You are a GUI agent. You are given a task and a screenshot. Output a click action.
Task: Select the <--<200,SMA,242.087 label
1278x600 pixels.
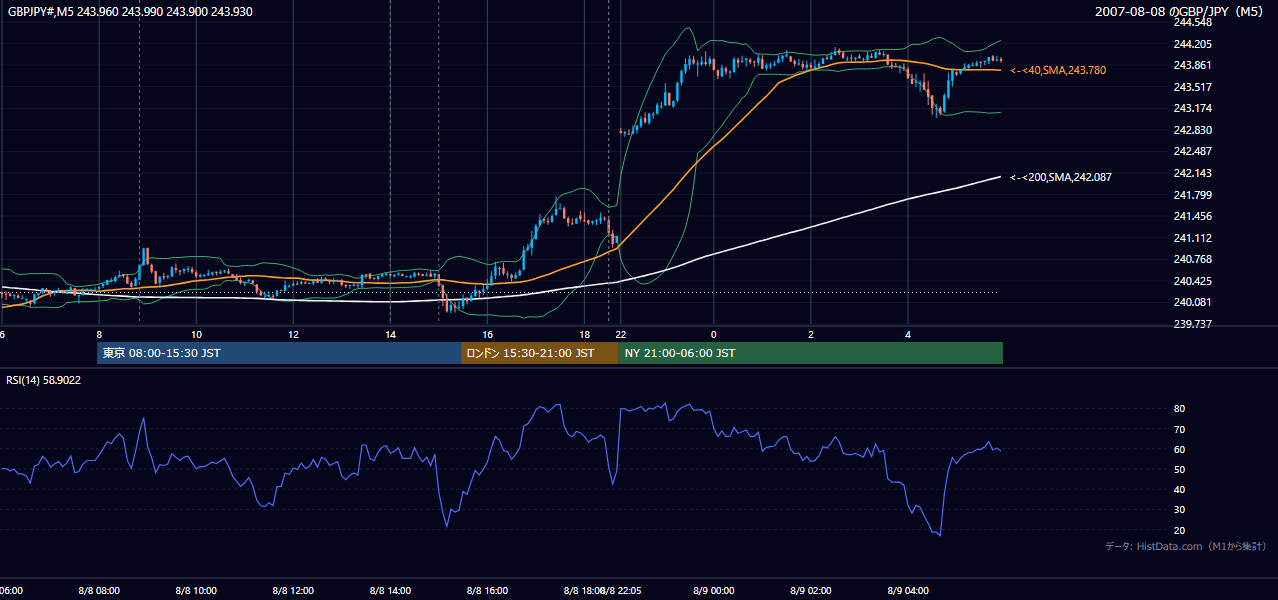click(1061, 177)
